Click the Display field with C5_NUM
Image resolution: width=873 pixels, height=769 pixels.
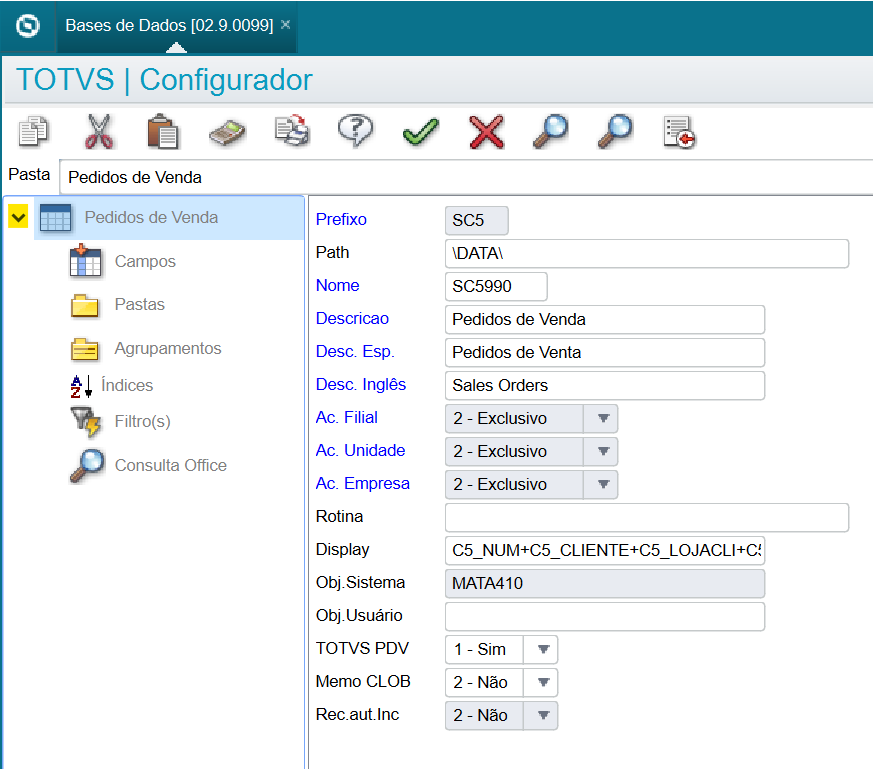[x=605, y=550]
